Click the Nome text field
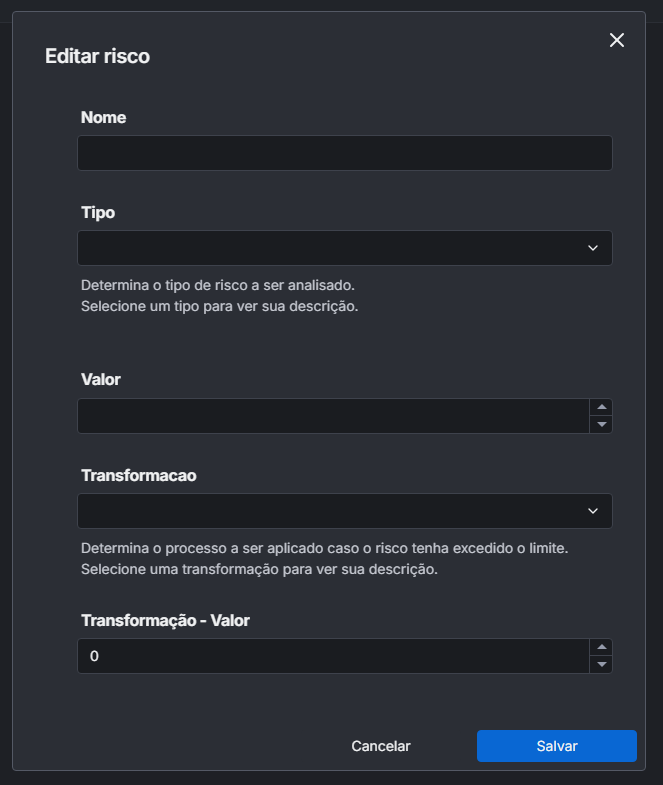663x785 pixels. [x=344, y=153]
